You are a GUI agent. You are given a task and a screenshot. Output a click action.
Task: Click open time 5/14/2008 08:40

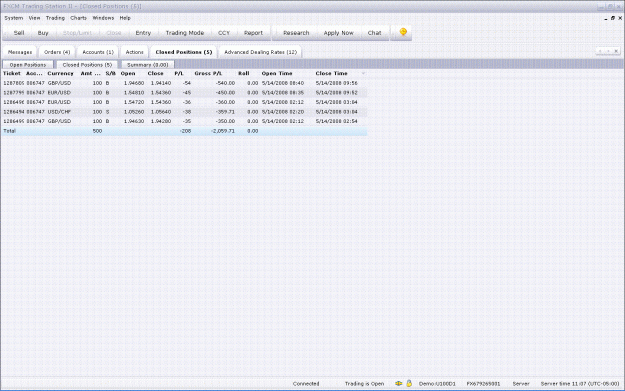click(x=283, y=83)
